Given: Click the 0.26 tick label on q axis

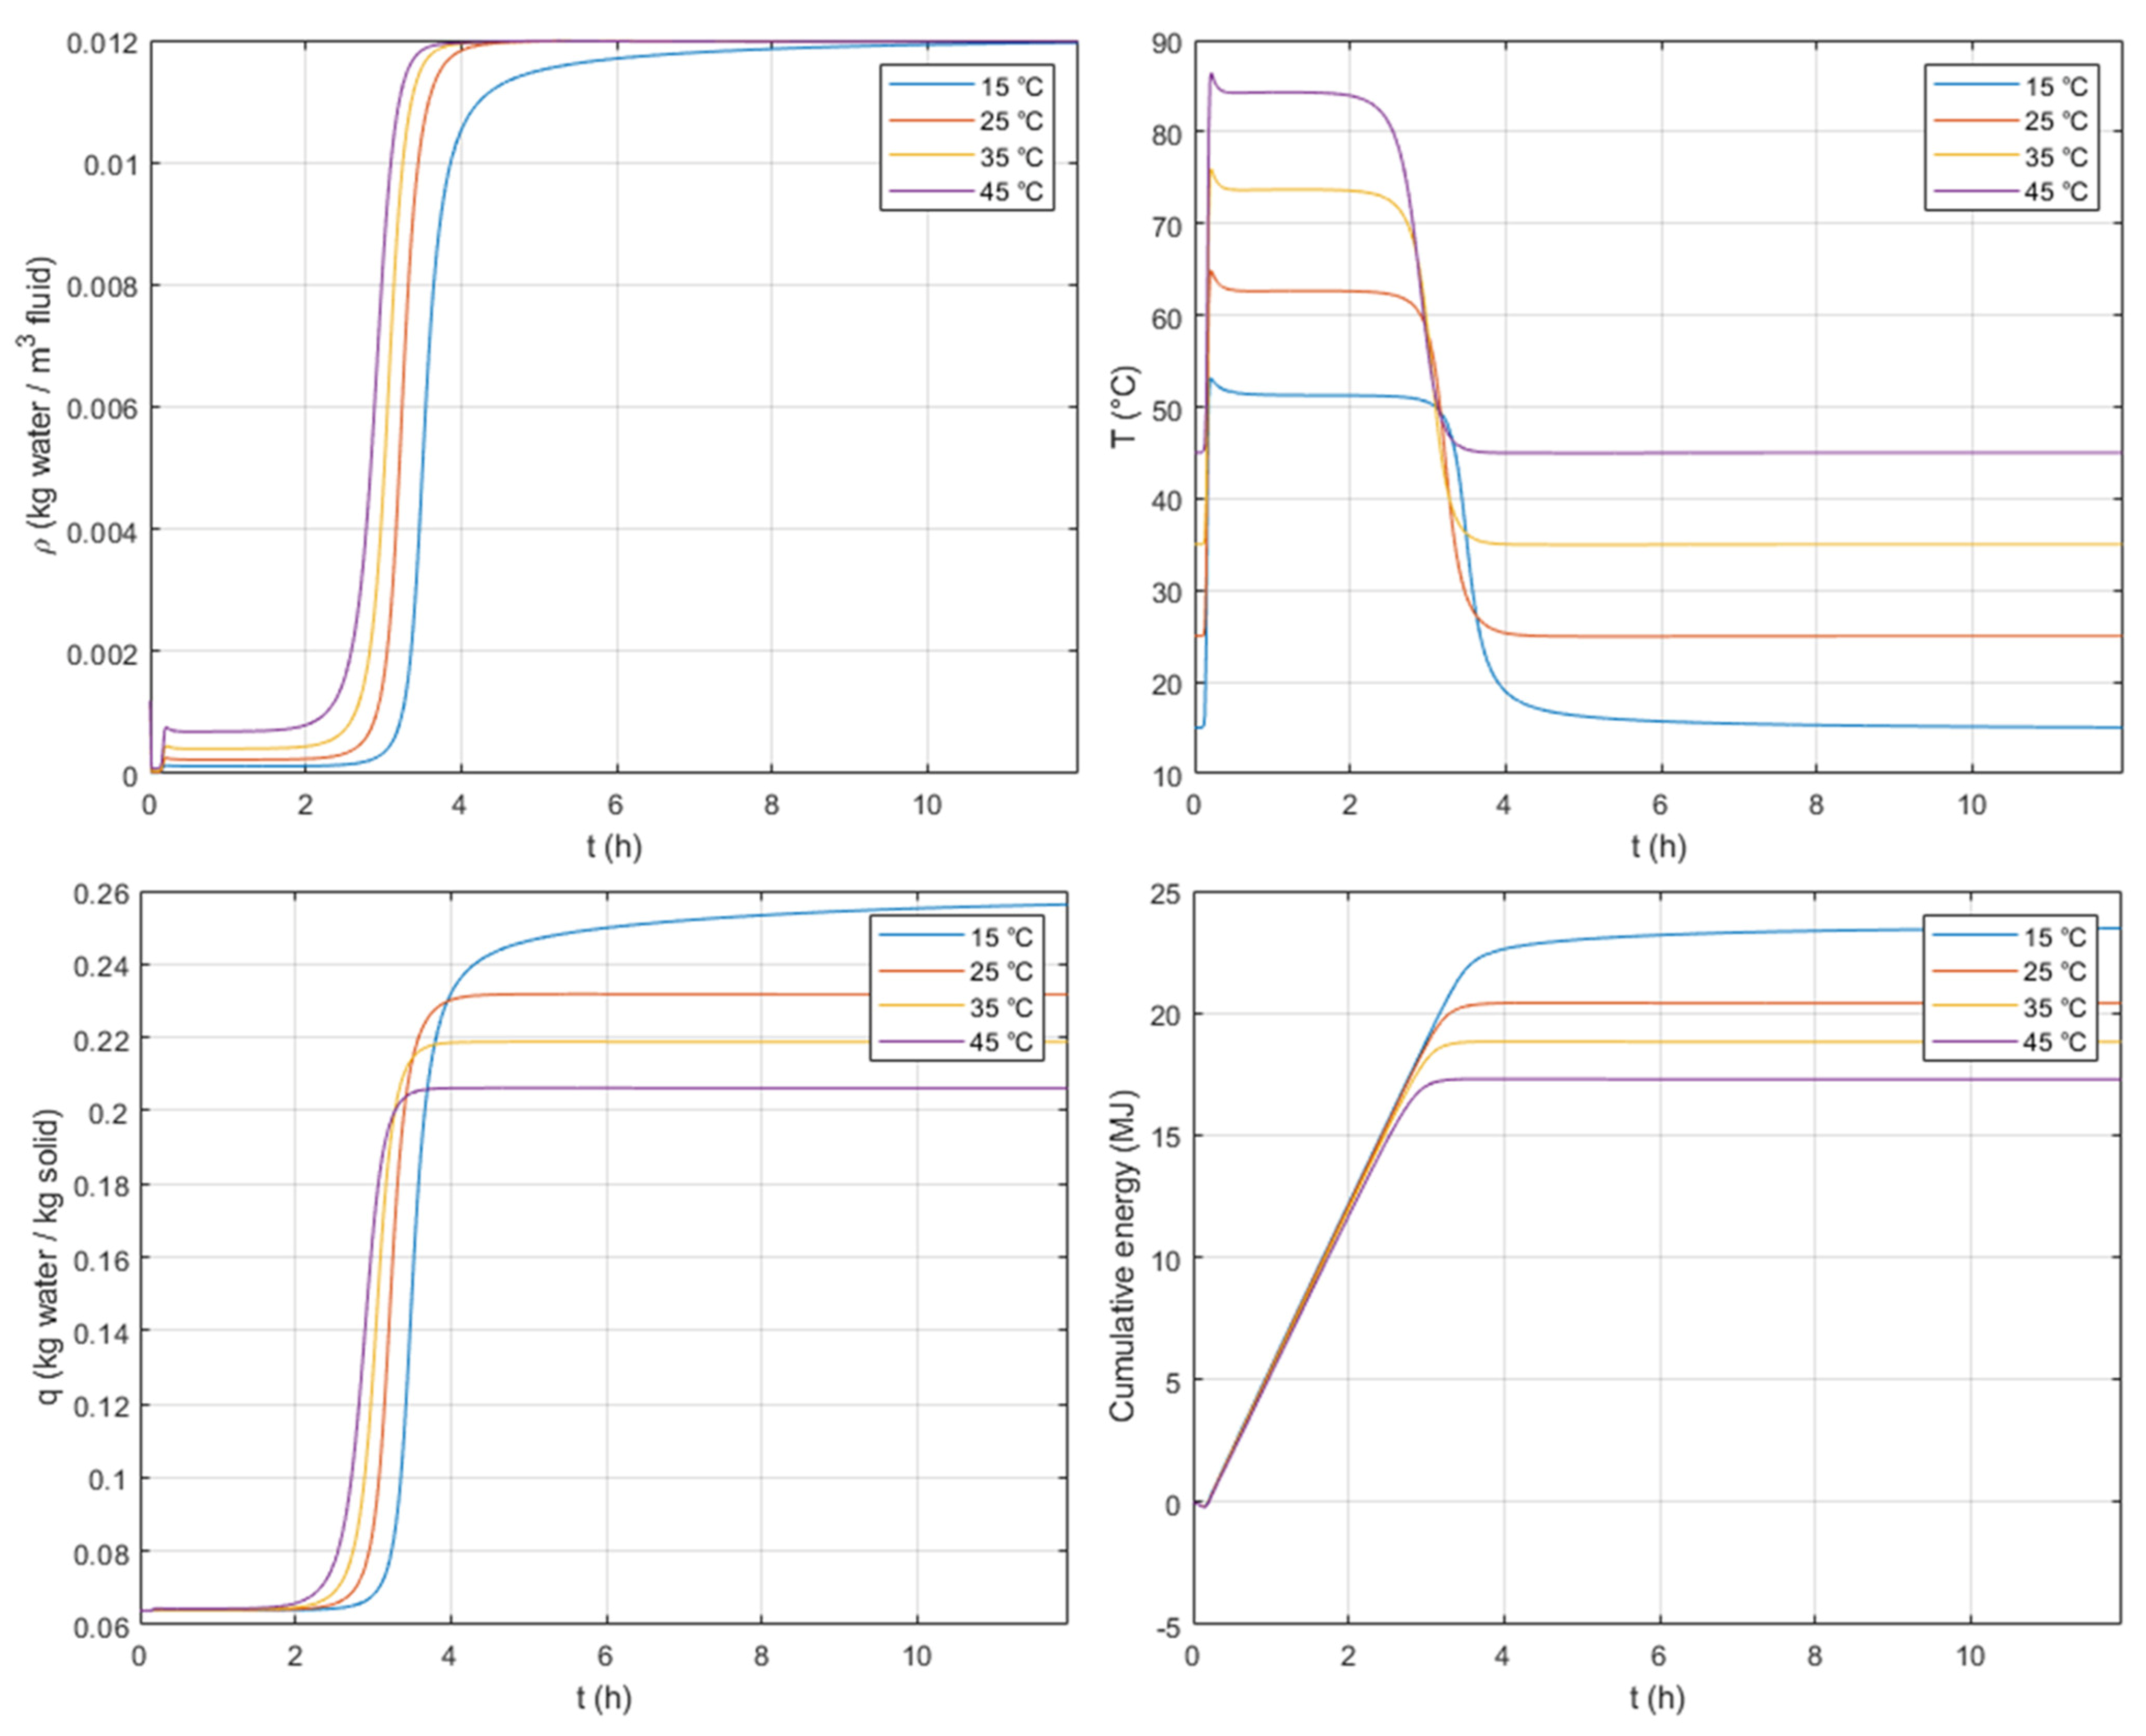Looking at the screenshot, I should pos(101,893).
